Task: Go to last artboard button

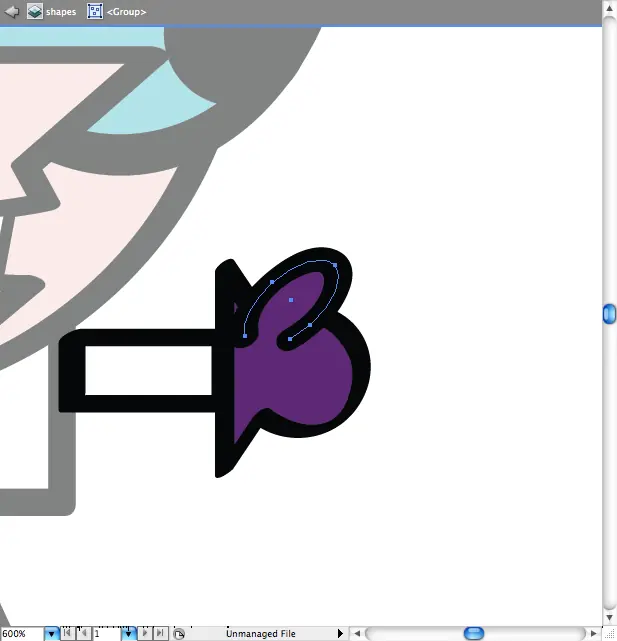Action: [161, 633]
